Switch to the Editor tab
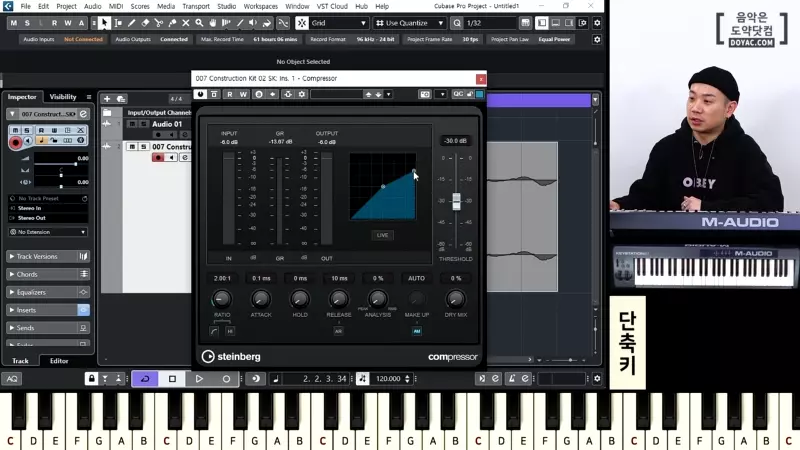 (59, 361)
